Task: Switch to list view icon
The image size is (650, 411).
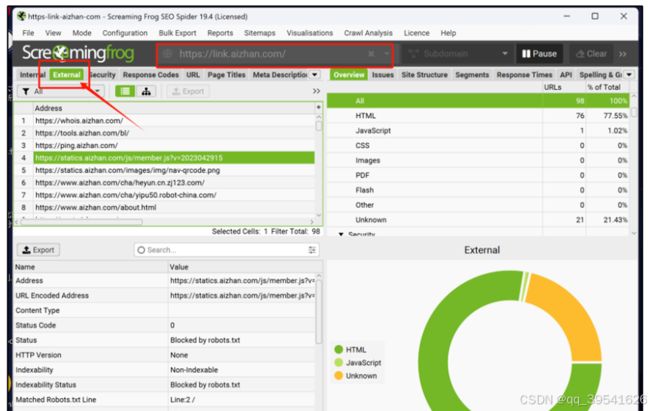Action: coord(125,91)
